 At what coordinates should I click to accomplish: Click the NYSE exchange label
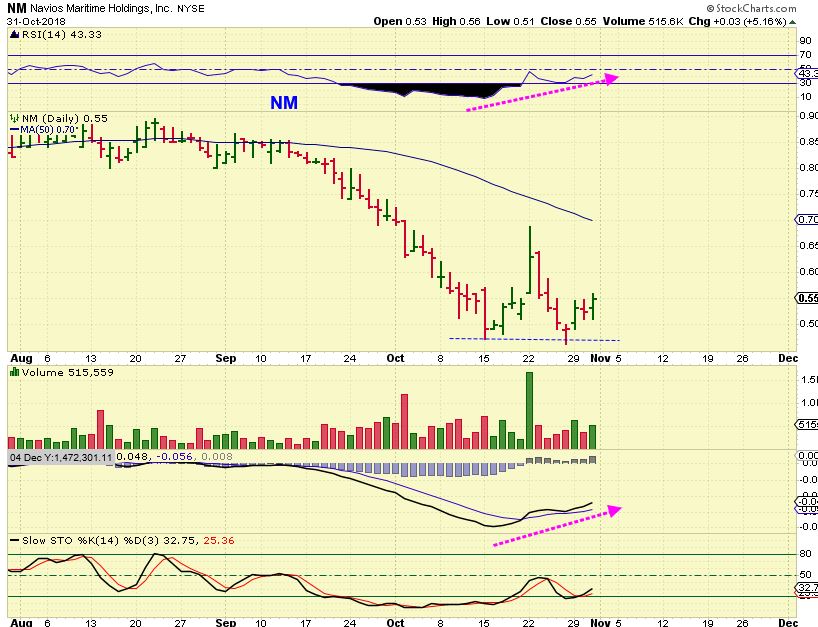click(x=190, y=9)
